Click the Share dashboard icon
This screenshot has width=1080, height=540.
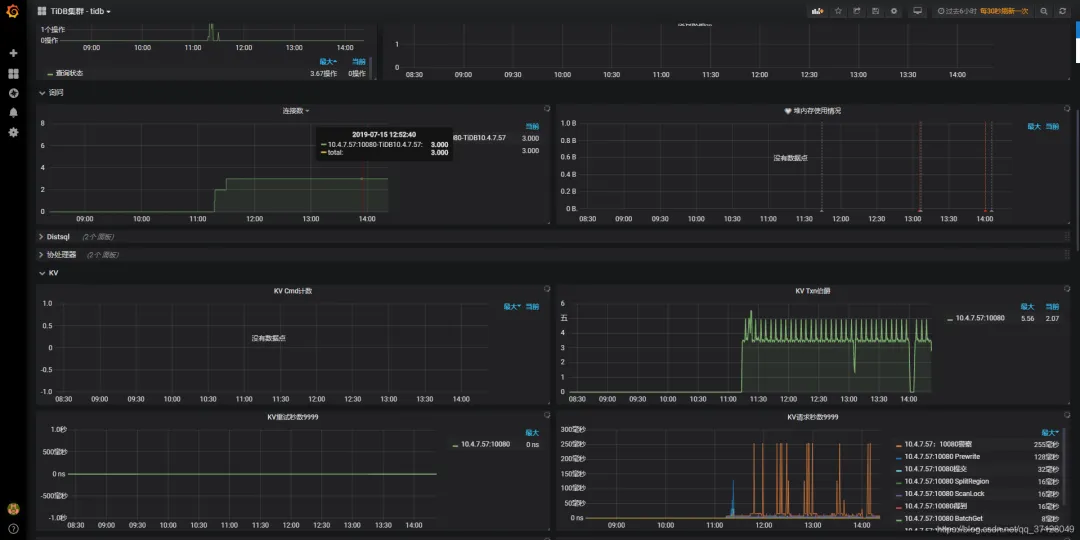pos(857,11)
